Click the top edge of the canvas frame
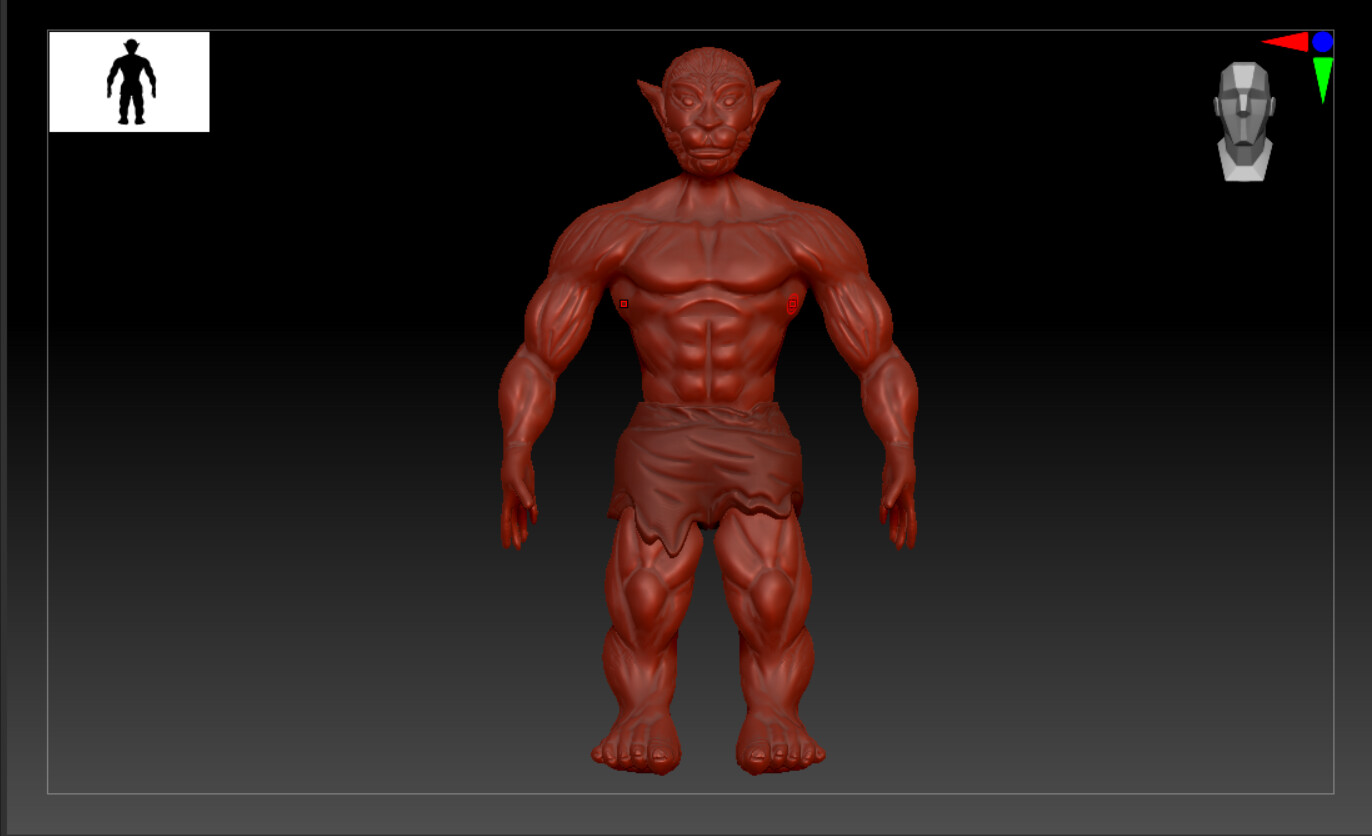1372x836 pixels. point(686,31)
